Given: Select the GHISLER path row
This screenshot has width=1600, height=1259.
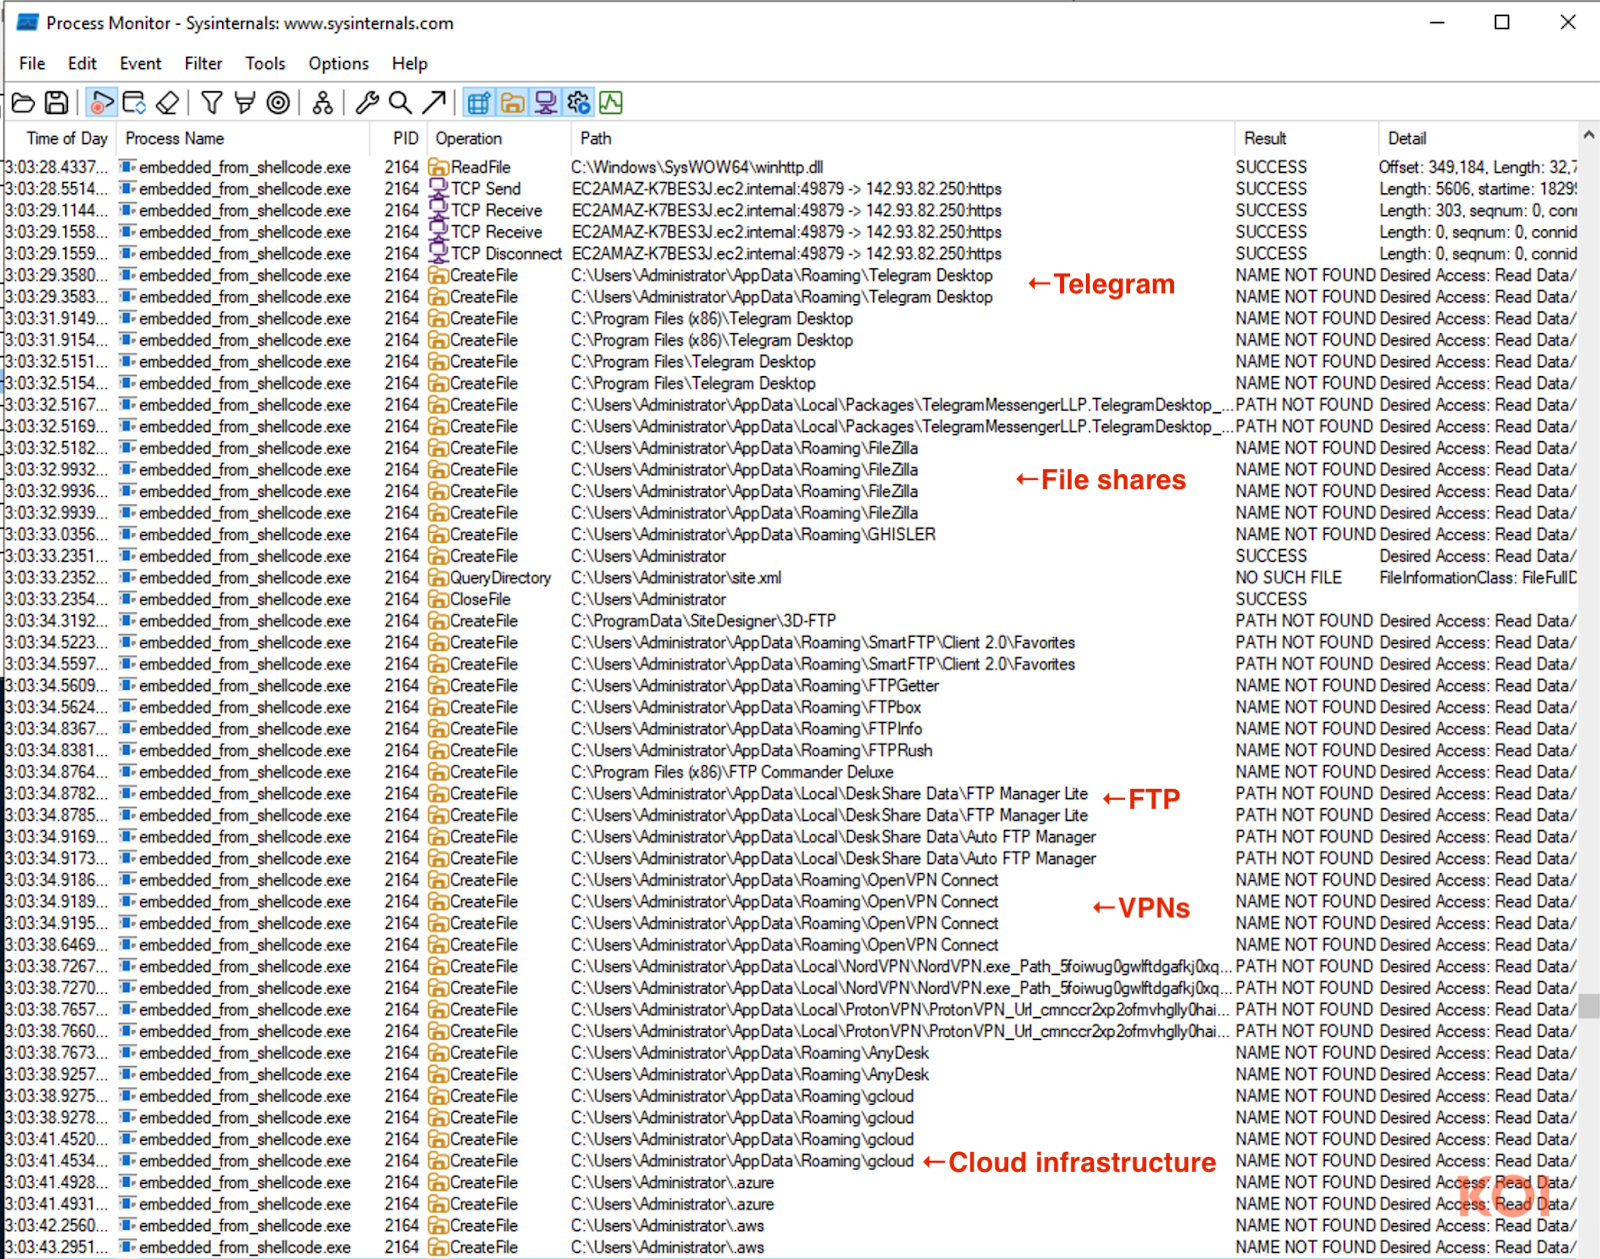Looking at the screenshot, I should tap(791, 534).
